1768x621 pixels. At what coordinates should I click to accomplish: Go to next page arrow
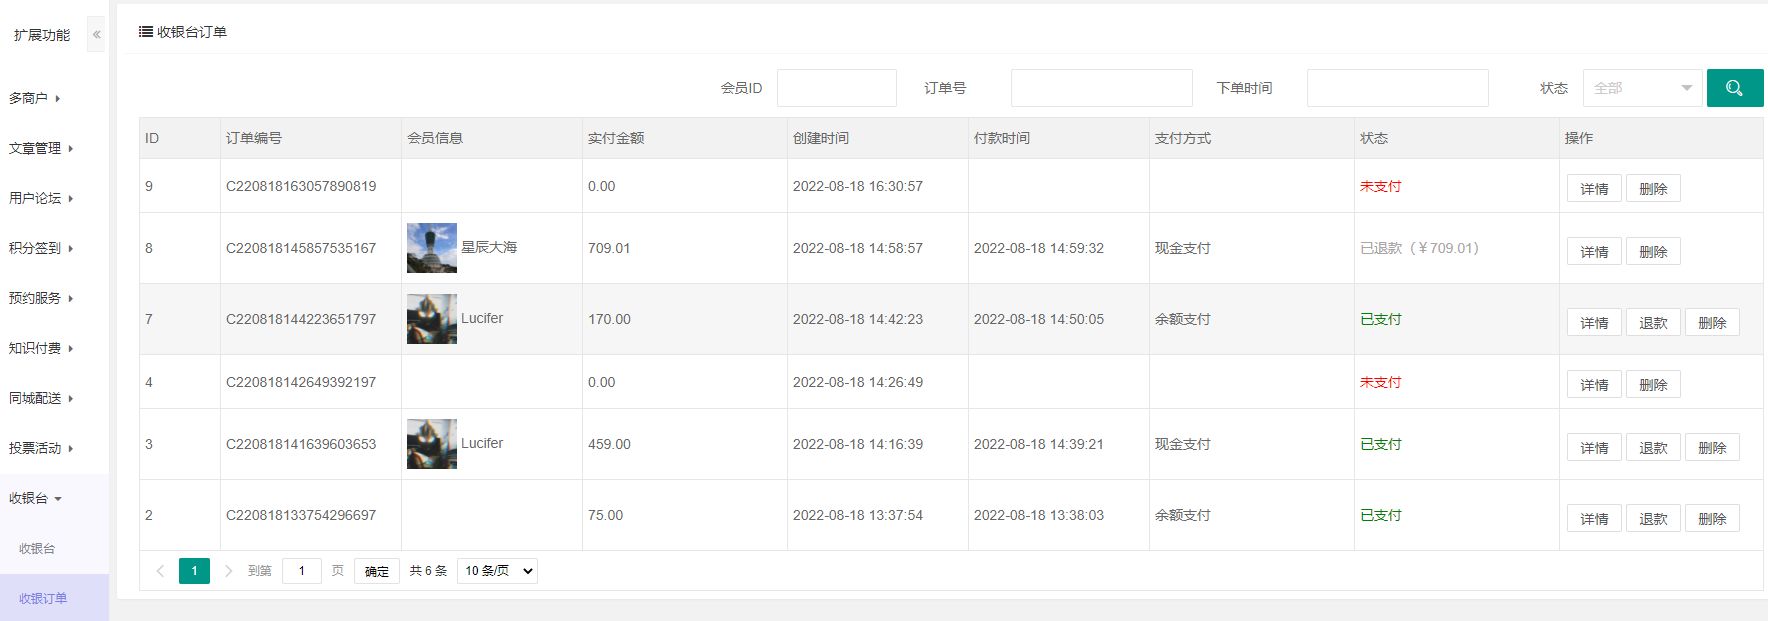coord(228,571)
